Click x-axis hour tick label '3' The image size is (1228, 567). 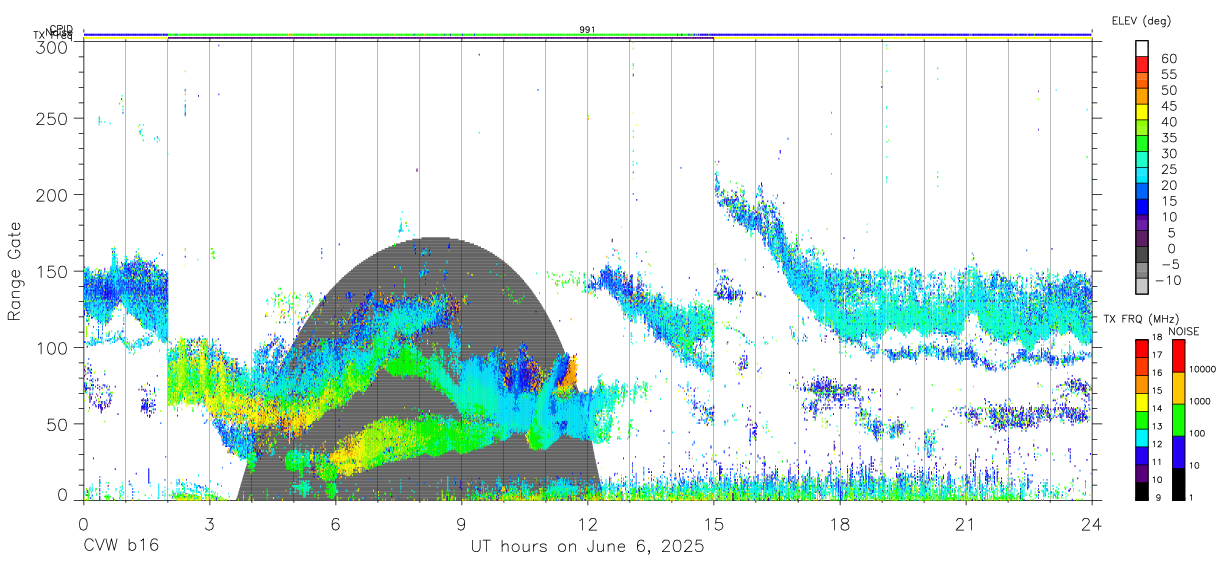click(209, 524)
